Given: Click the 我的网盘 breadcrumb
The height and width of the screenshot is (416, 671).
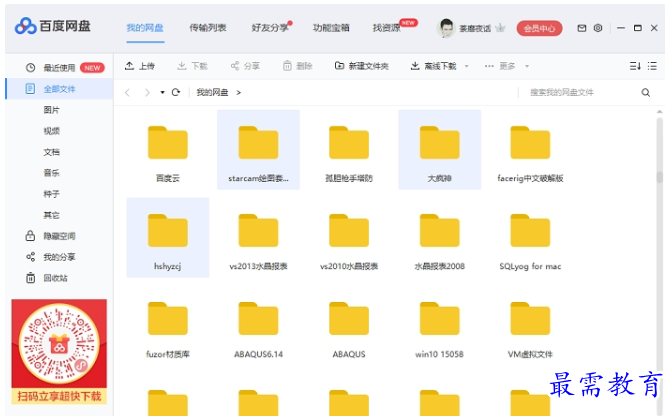Looking at the screenshot, I should point(212,92).
